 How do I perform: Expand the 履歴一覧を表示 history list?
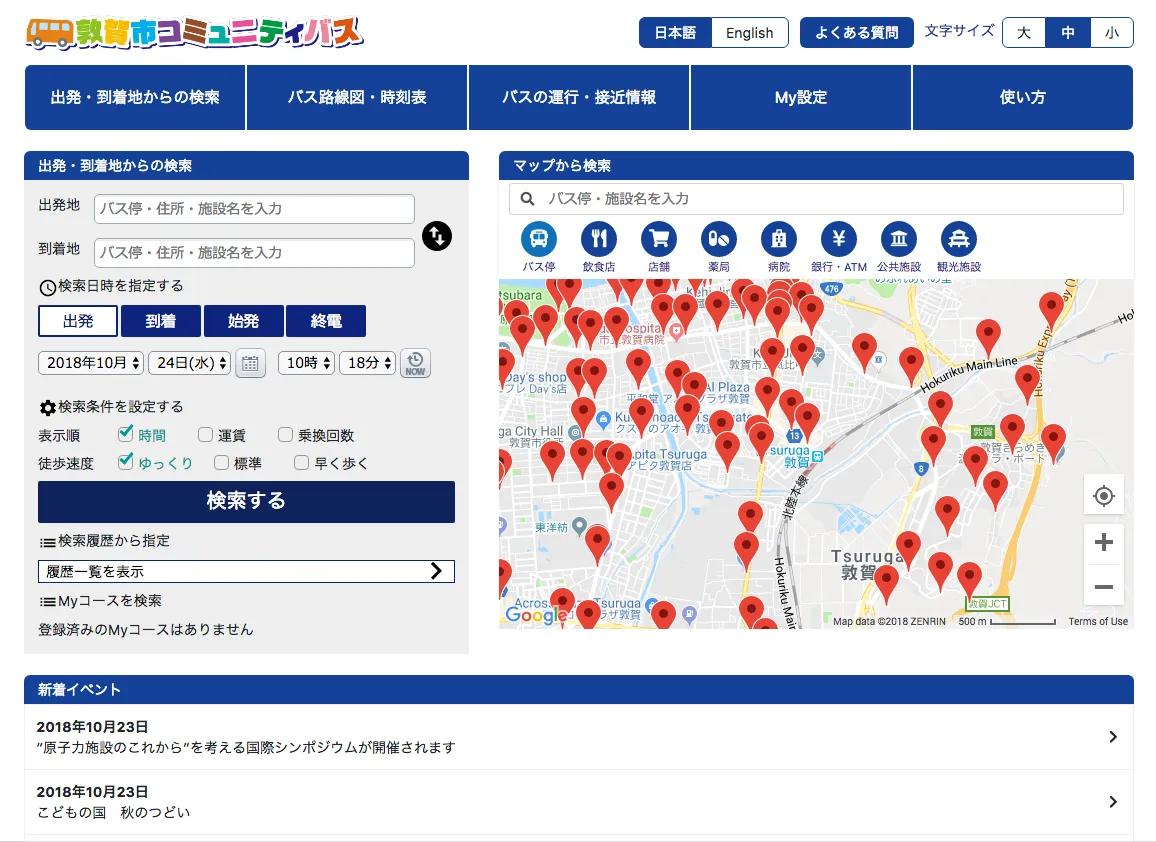pyautogui.click(x=246, y=571)
